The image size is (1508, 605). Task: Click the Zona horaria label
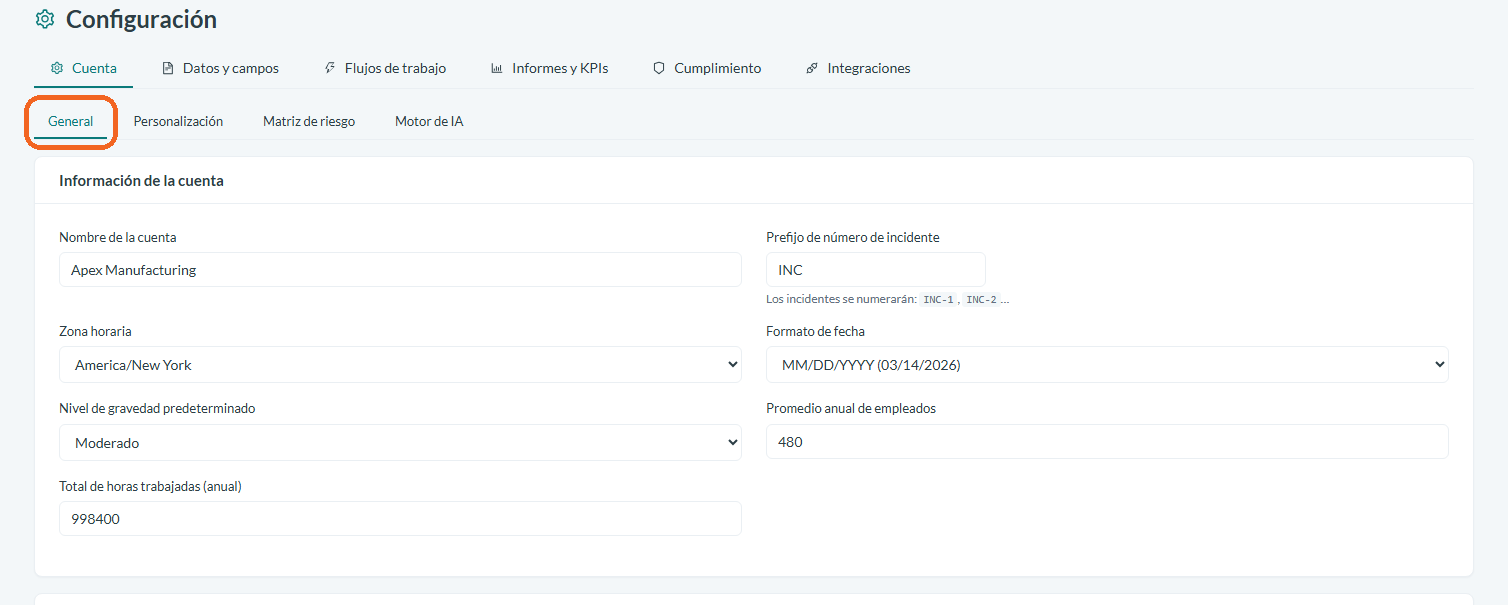tap(95, 331)
